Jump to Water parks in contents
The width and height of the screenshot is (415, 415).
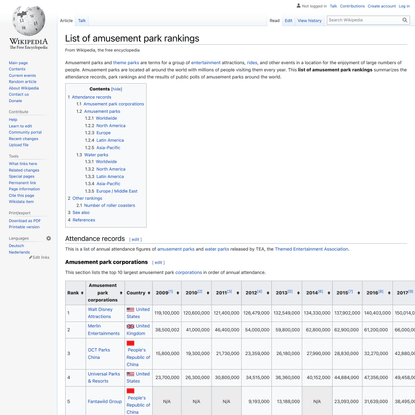[96, 155]
